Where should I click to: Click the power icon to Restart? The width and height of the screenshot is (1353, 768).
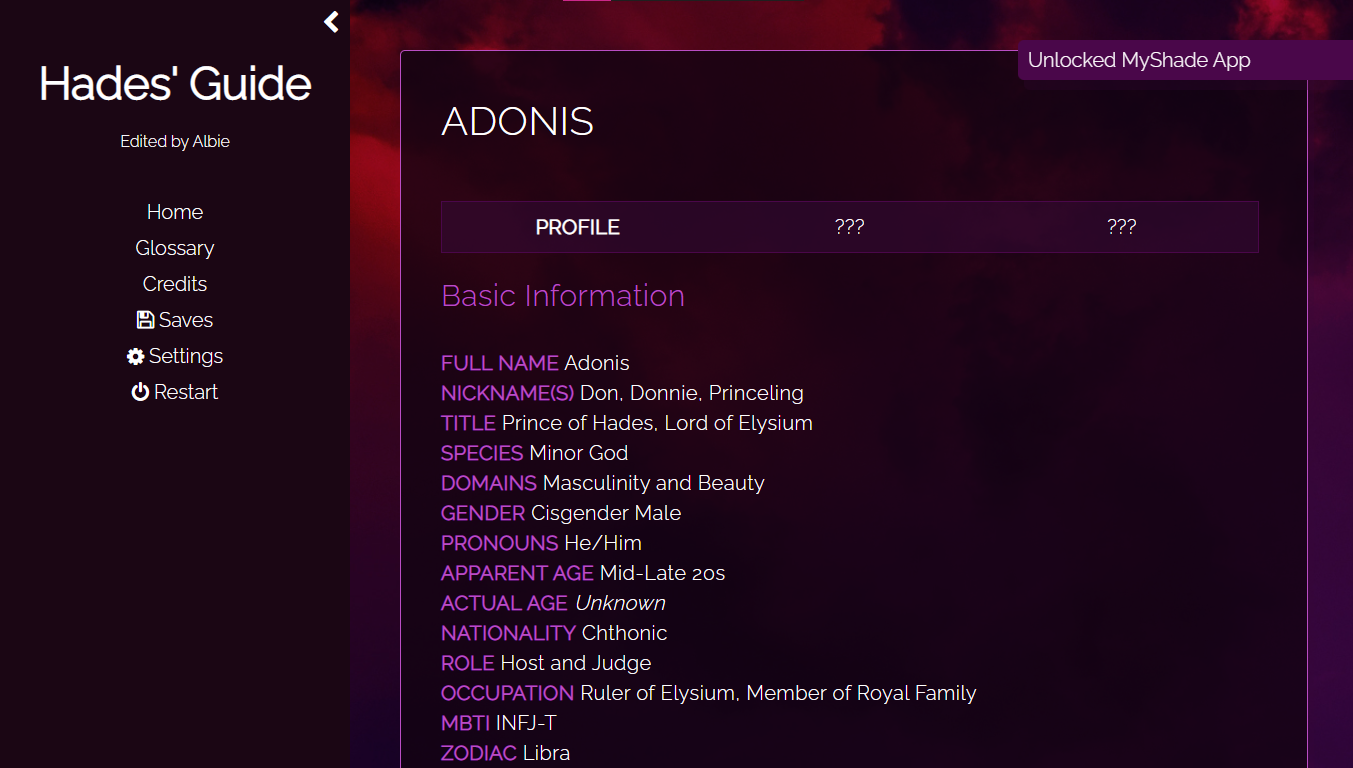click(140, 391)
